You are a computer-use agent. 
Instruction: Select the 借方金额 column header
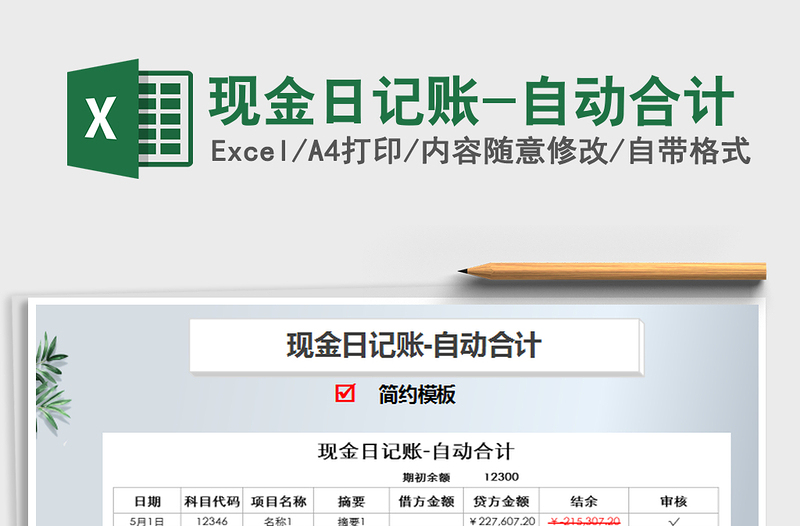click(426, 501)
